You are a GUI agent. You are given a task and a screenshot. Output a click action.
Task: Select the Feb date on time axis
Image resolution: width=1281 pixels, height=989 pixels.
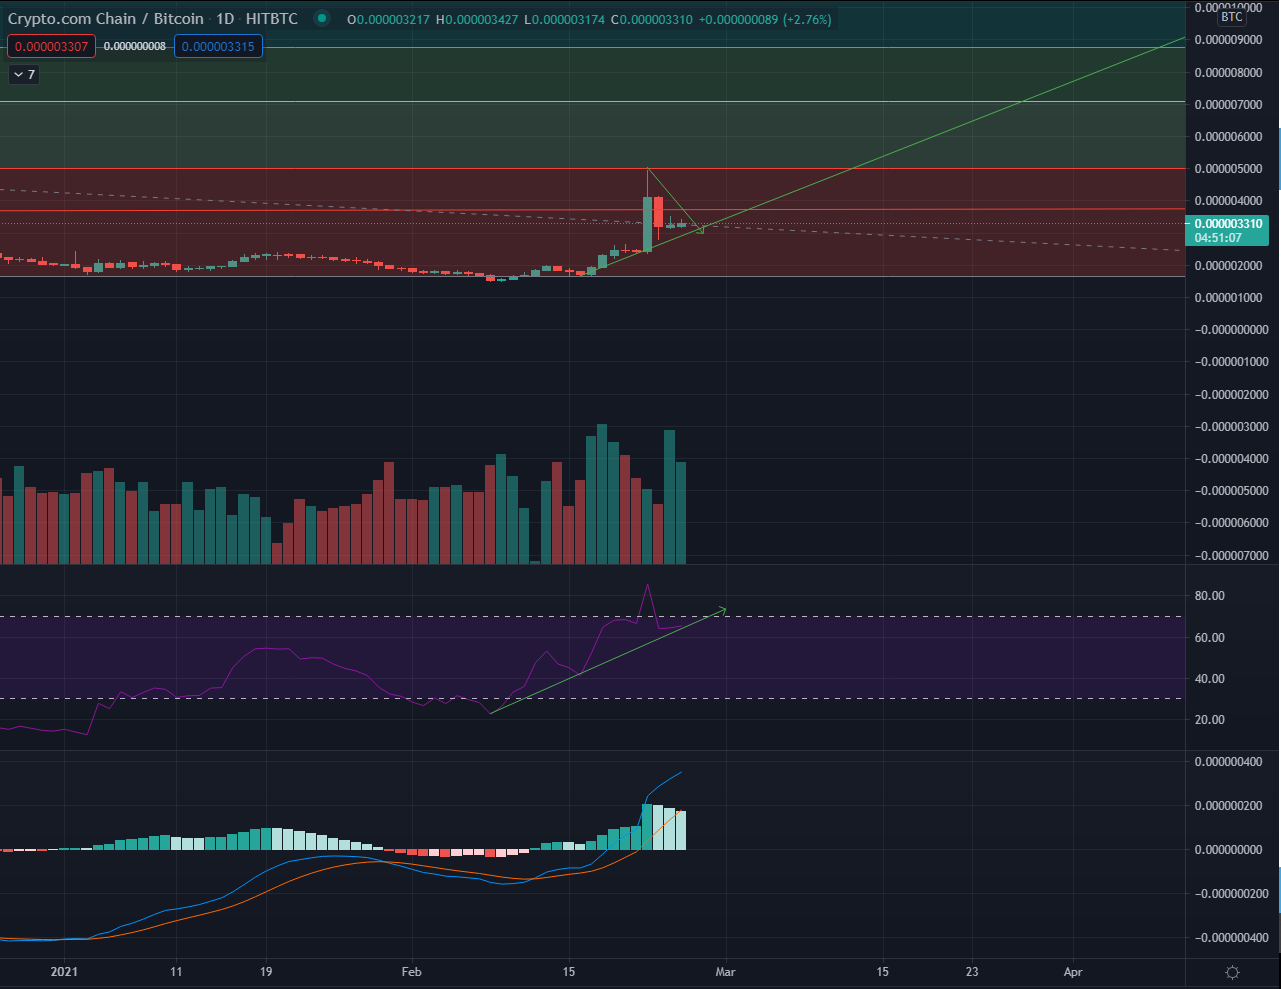tap(411, 972)
